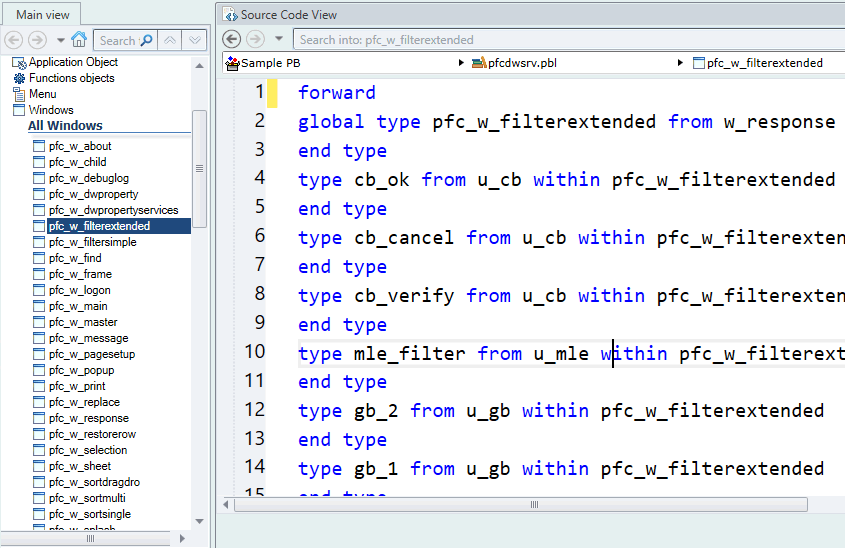Click the Sample PB breadcrumb icon

click(x=233, y=63)
